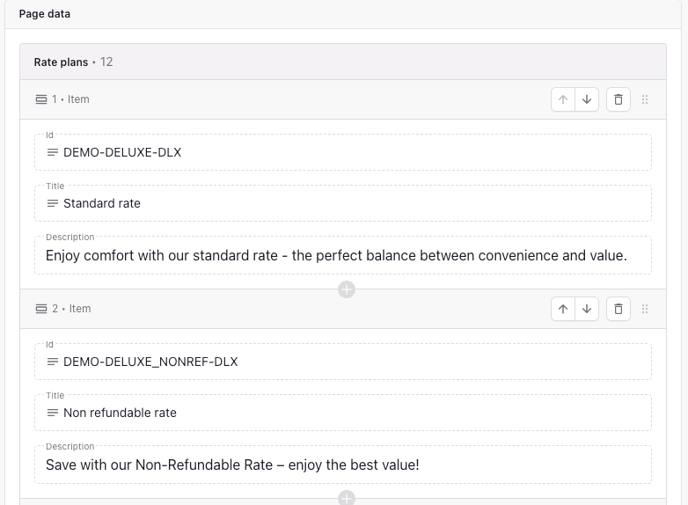Move item 1 down with arrow
Viewport: 688px width, 505px height.
pos(587,100)
